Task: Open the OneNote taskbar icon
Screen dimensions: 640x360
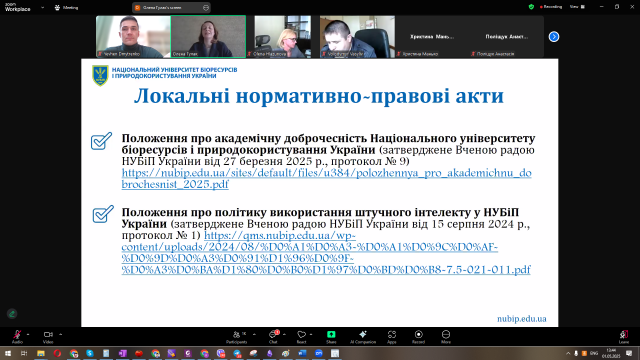Action: point(122,353)
